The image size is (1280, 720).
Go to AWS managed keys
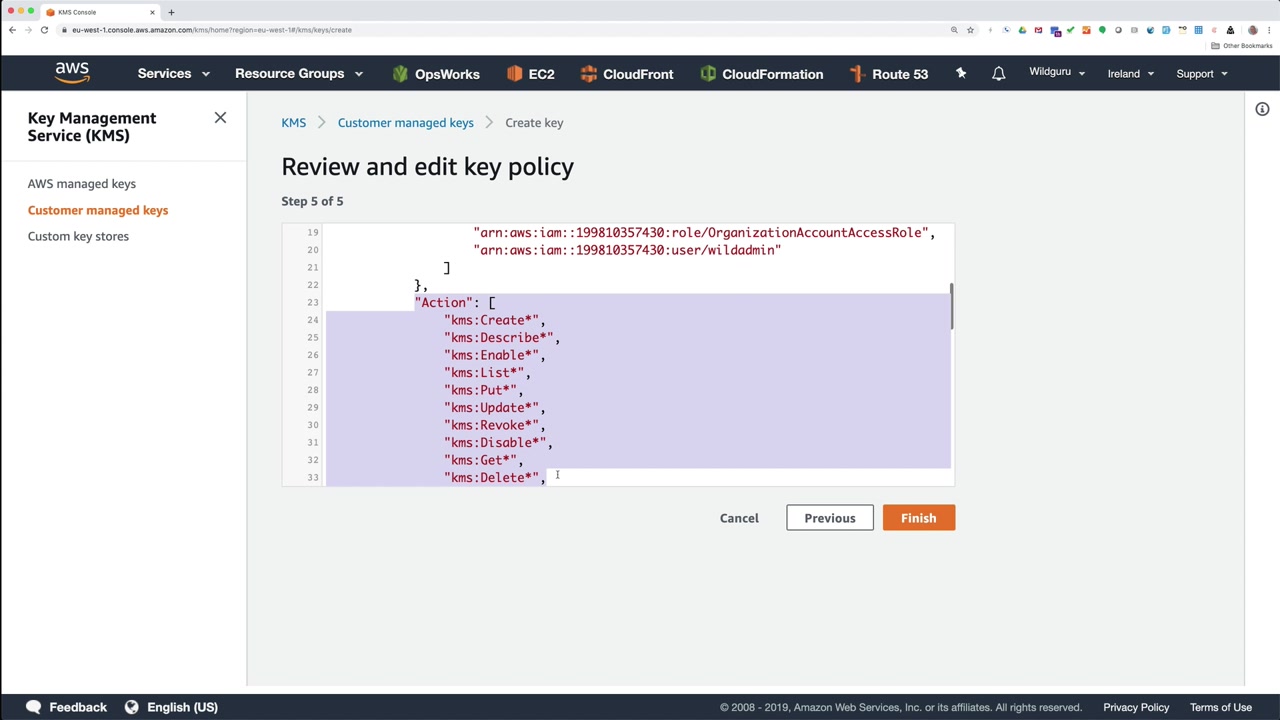click(x=82, y=184)
